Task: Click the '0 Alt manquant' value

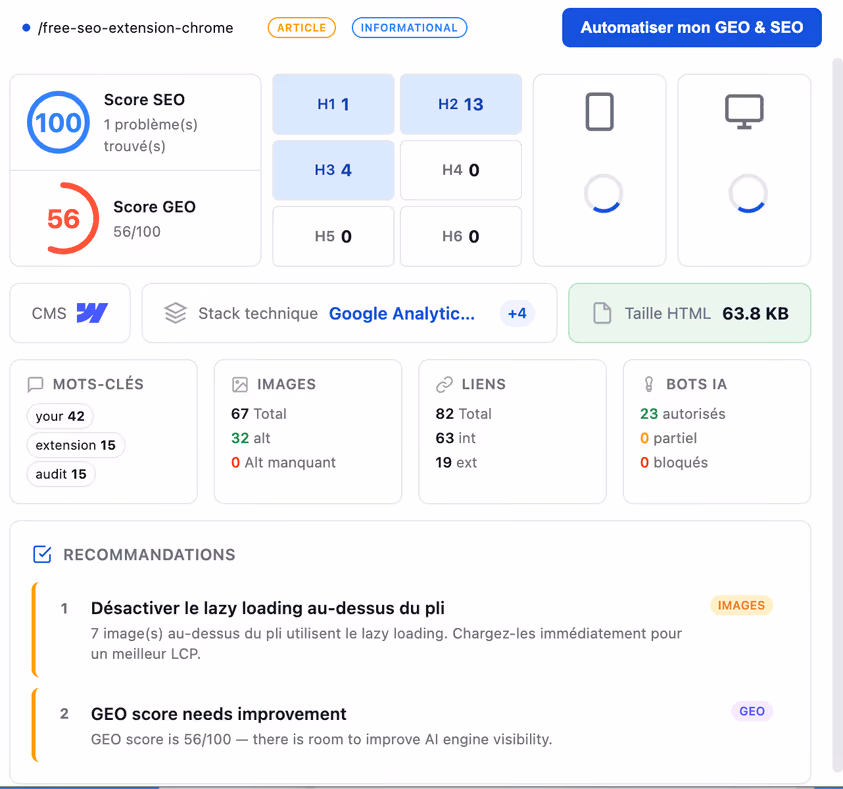Action: pos(283,462)
